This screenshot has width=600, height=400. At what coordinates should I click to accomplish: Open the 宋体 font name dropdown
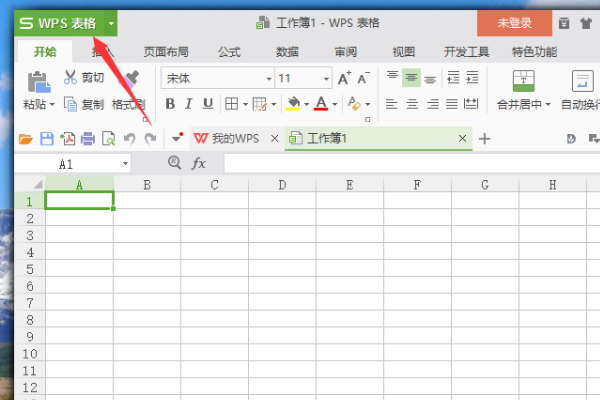[269, 79]
